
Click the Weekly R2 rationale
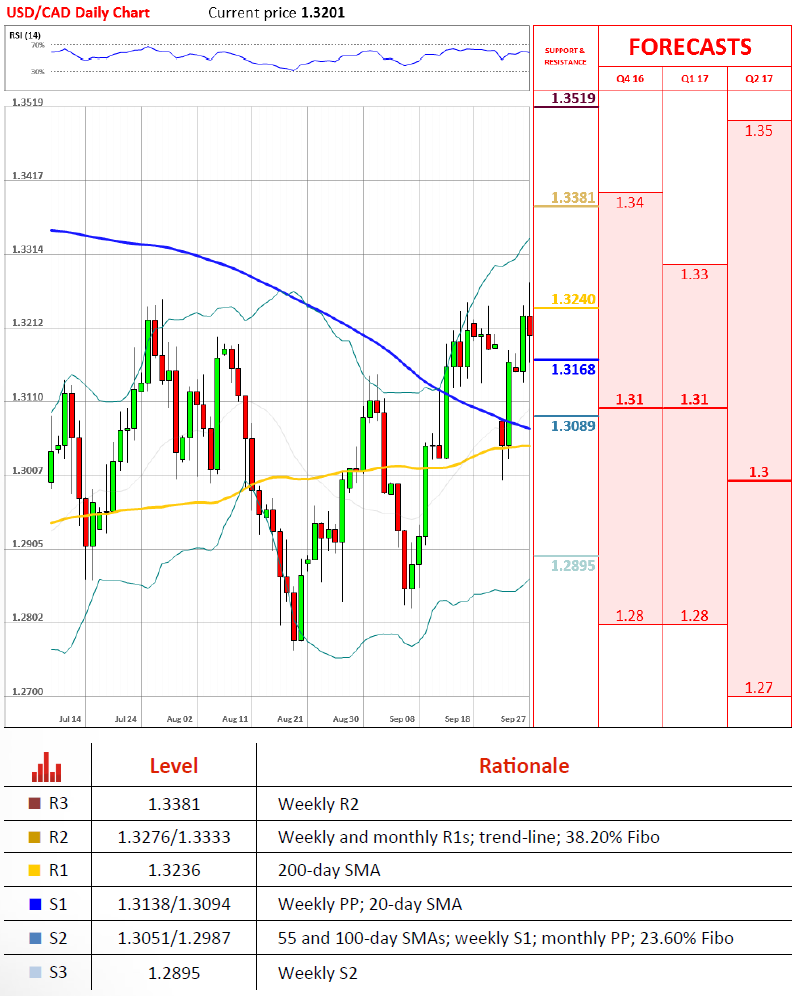pyautogui.click(x=318, y=804)
